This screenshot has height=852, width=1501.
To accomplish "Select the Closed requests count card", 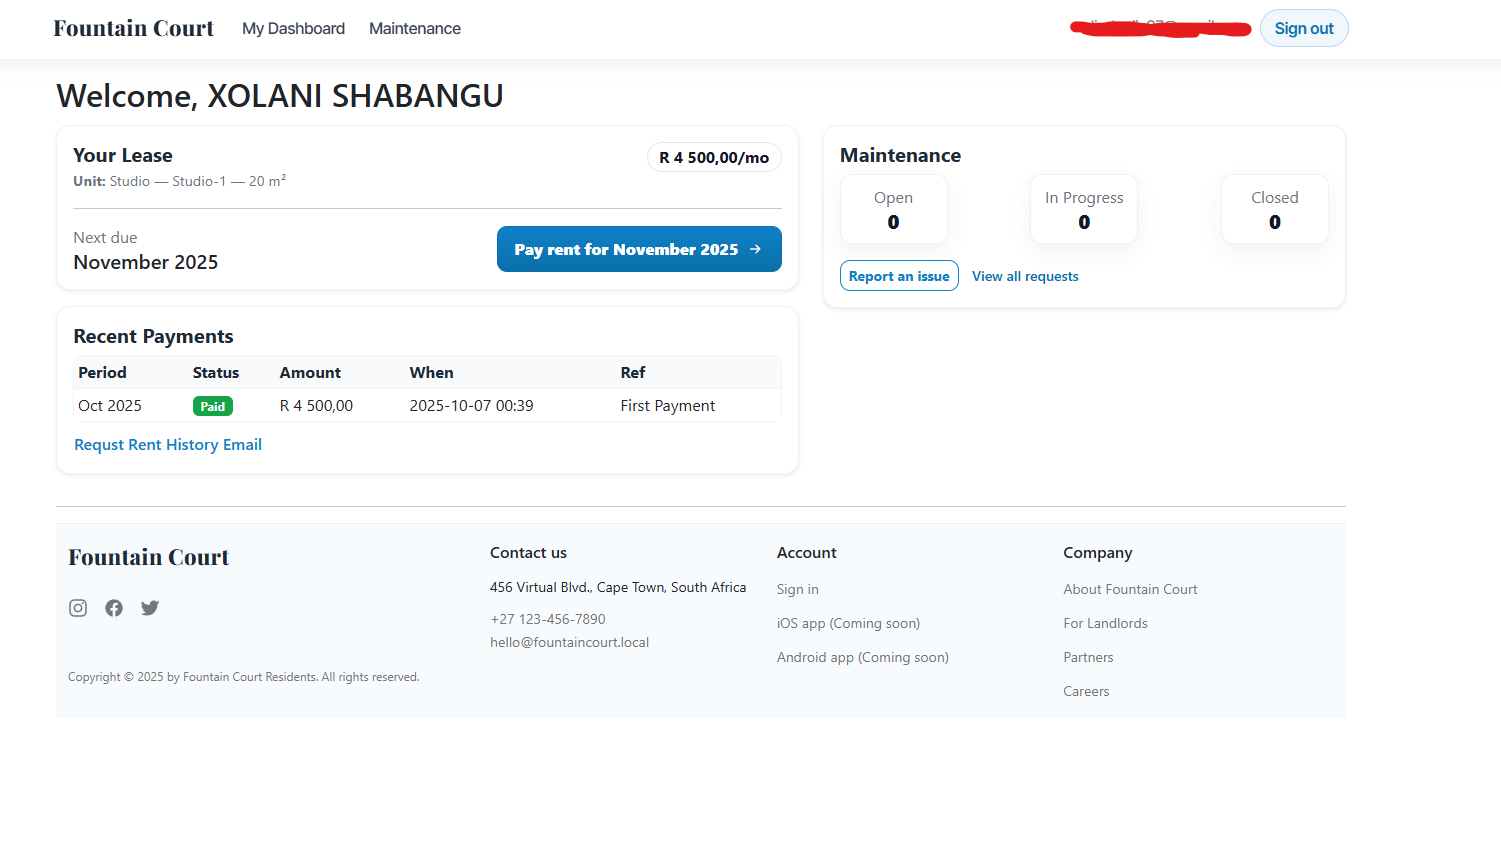I will [1275, 209].
